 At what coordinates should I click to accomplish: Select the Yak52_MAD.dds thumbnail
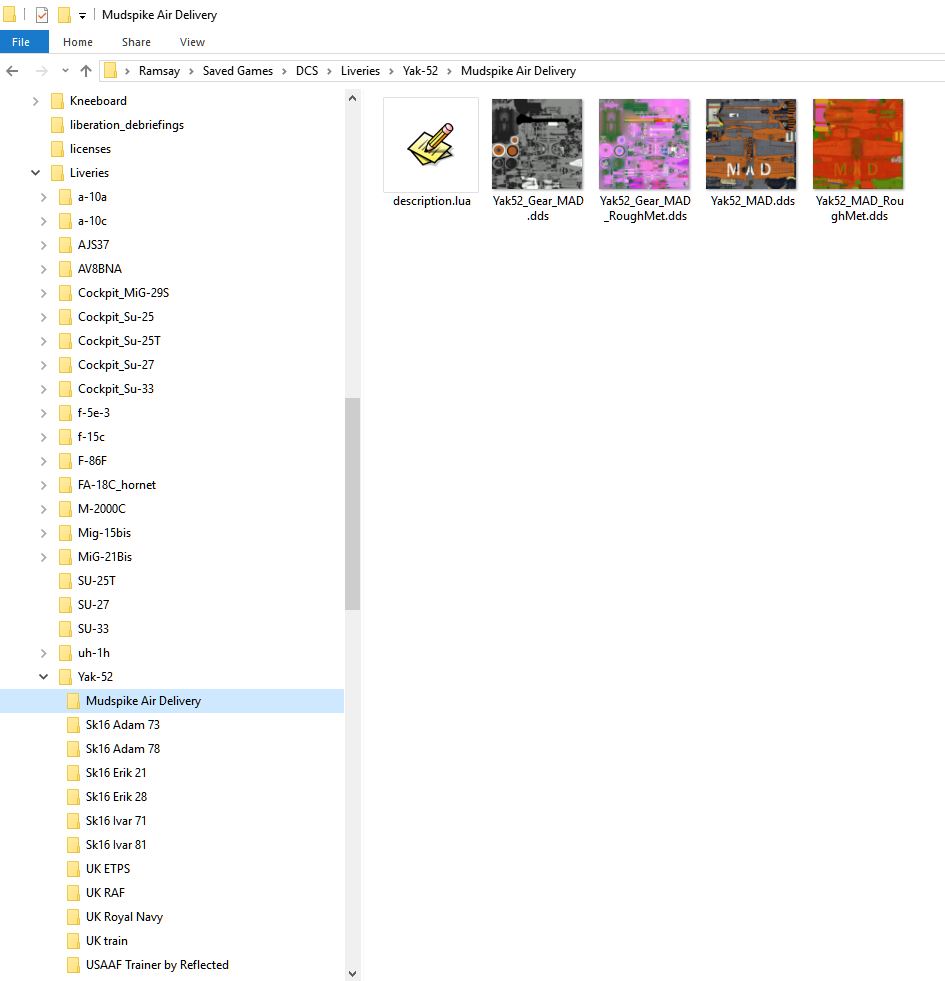coord(751,144)
